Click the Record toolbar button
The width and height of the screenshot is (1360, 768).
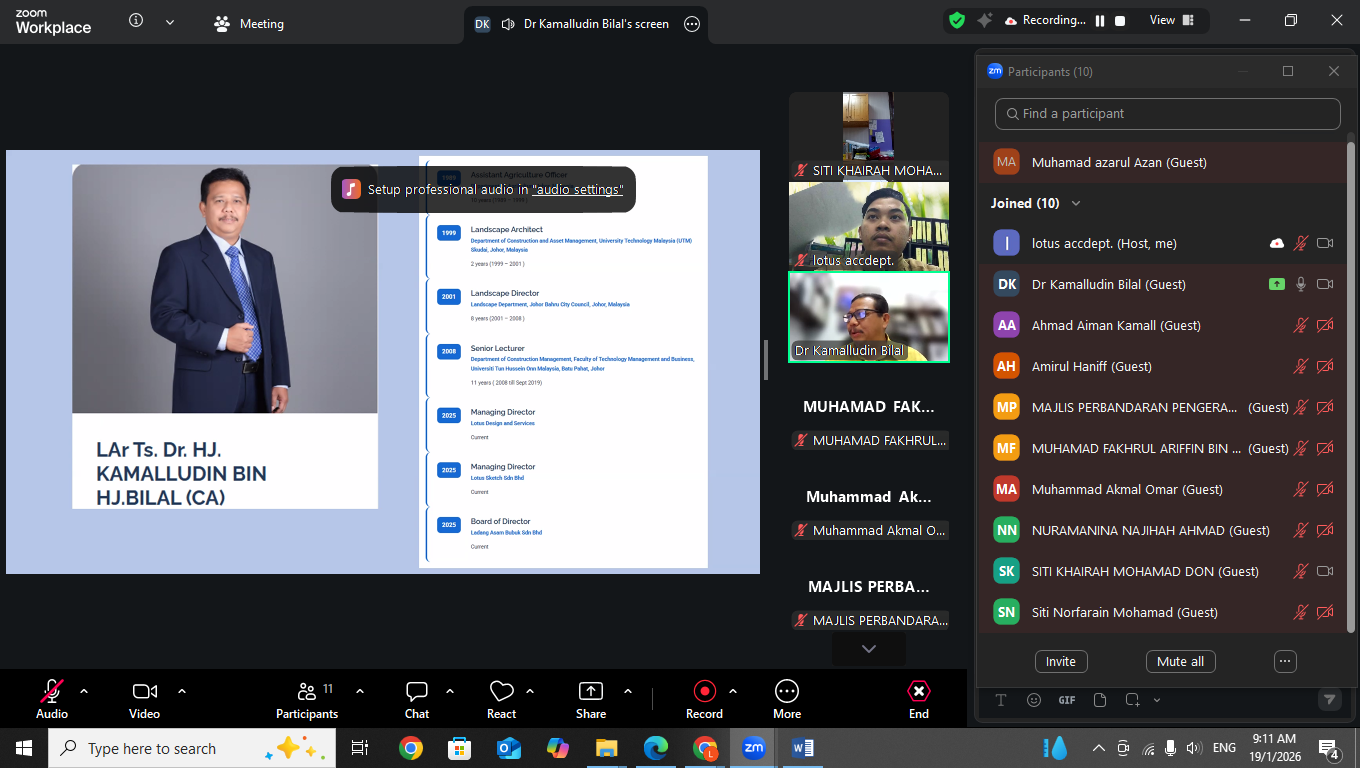pos(704,698)
